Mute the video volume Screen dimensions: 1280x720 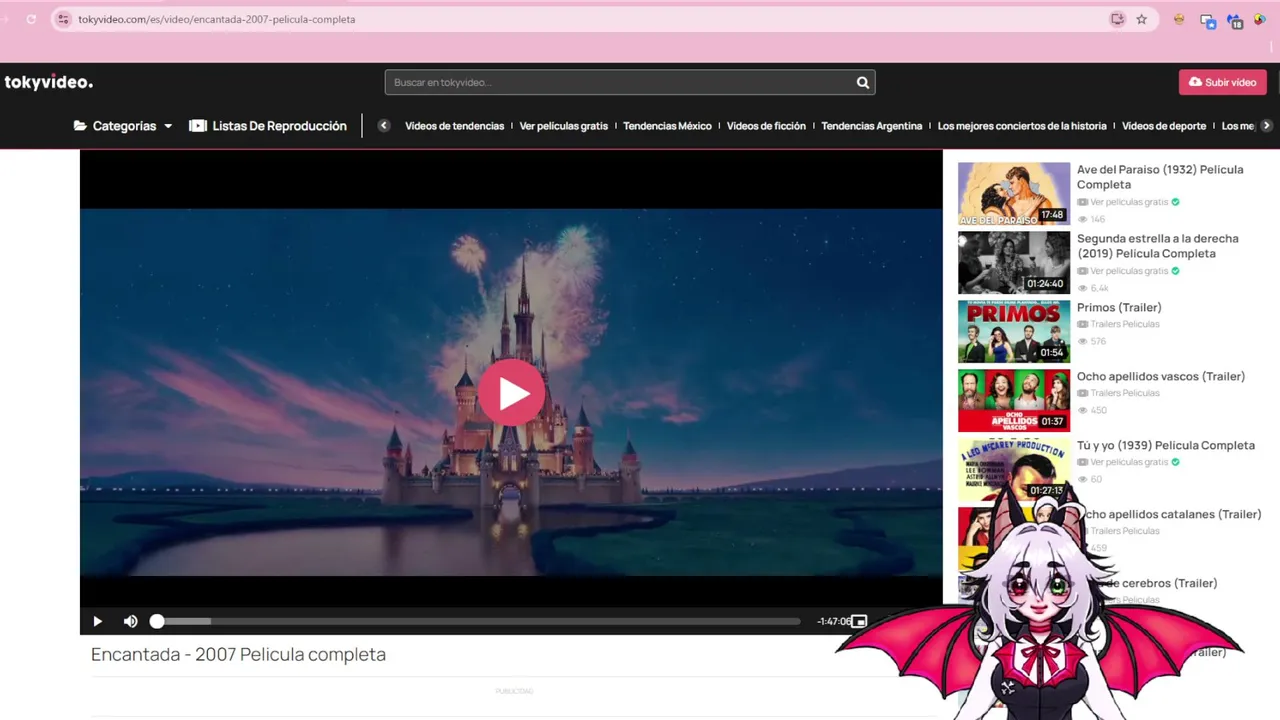(130, 621)
